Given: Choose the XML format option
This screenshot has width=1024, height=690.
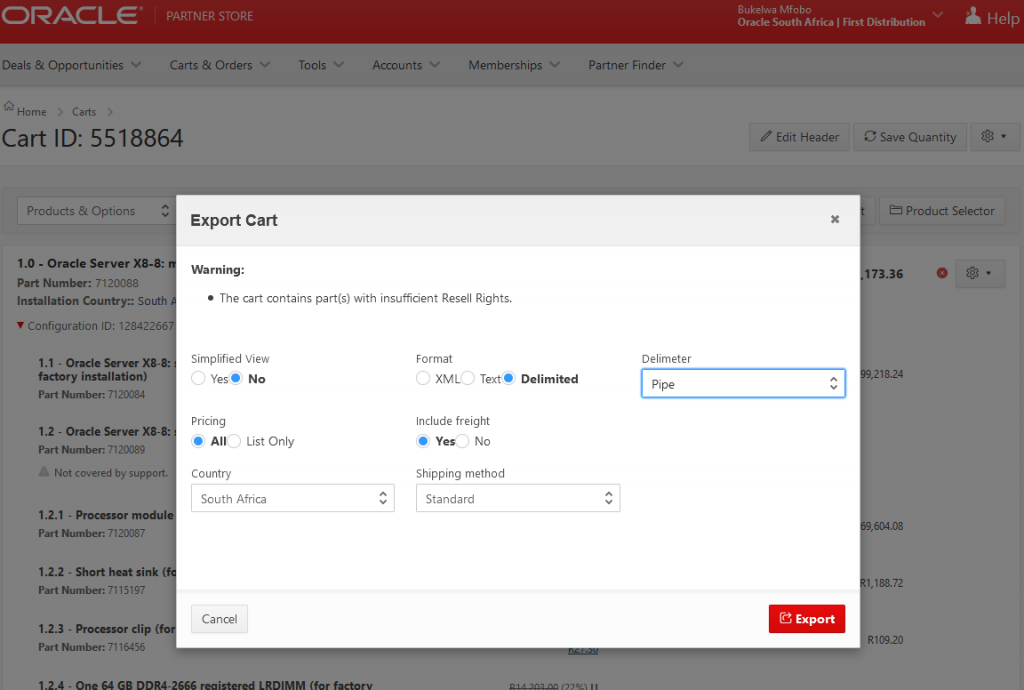Looking at the screenshot, I should tap(424, 379).
